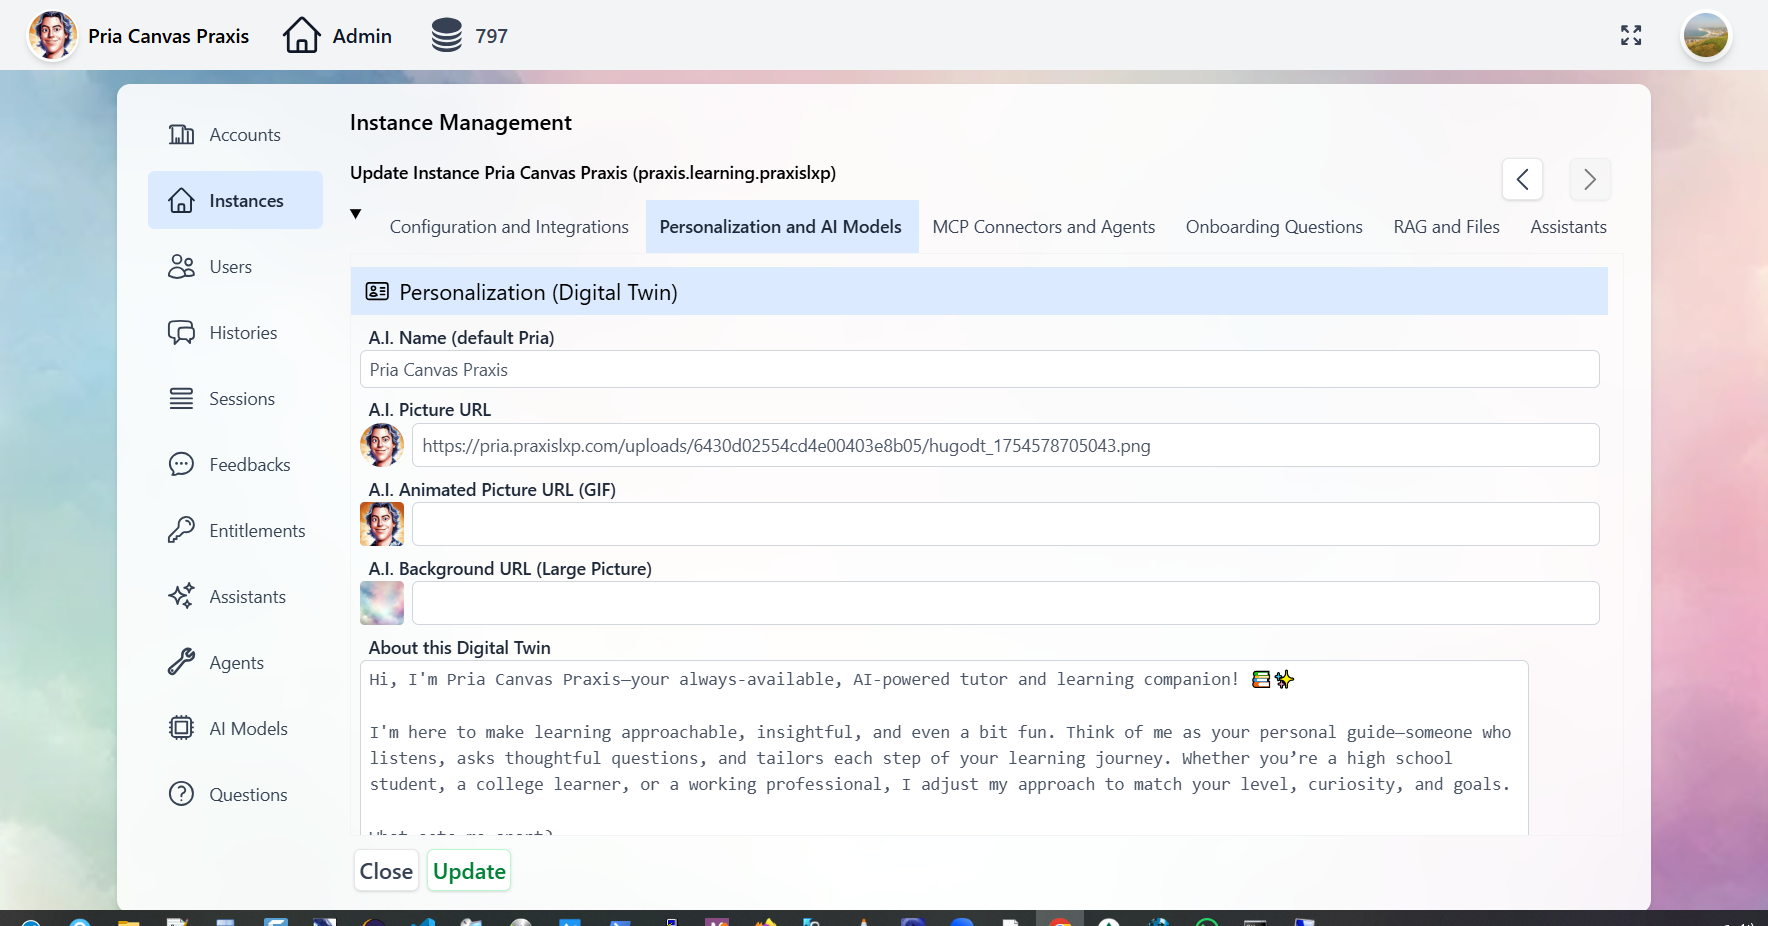Viewport: 1768px width, 926px height.
Task: Select the Instances house icon
Action: pos(181,201)
